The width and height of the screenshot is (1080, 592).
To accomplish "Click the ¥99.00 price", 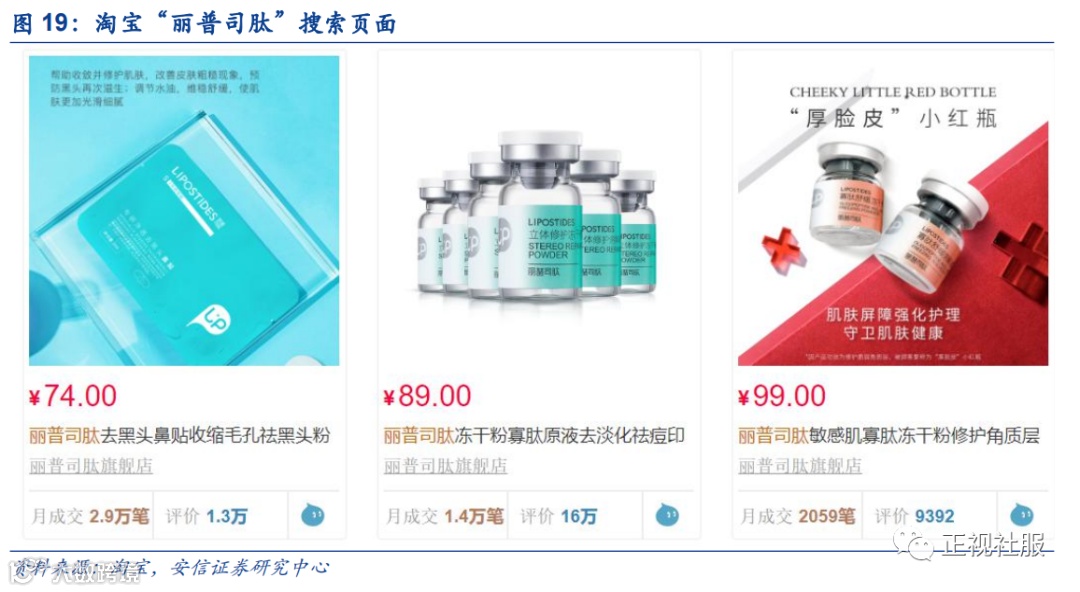I will 782,396.
